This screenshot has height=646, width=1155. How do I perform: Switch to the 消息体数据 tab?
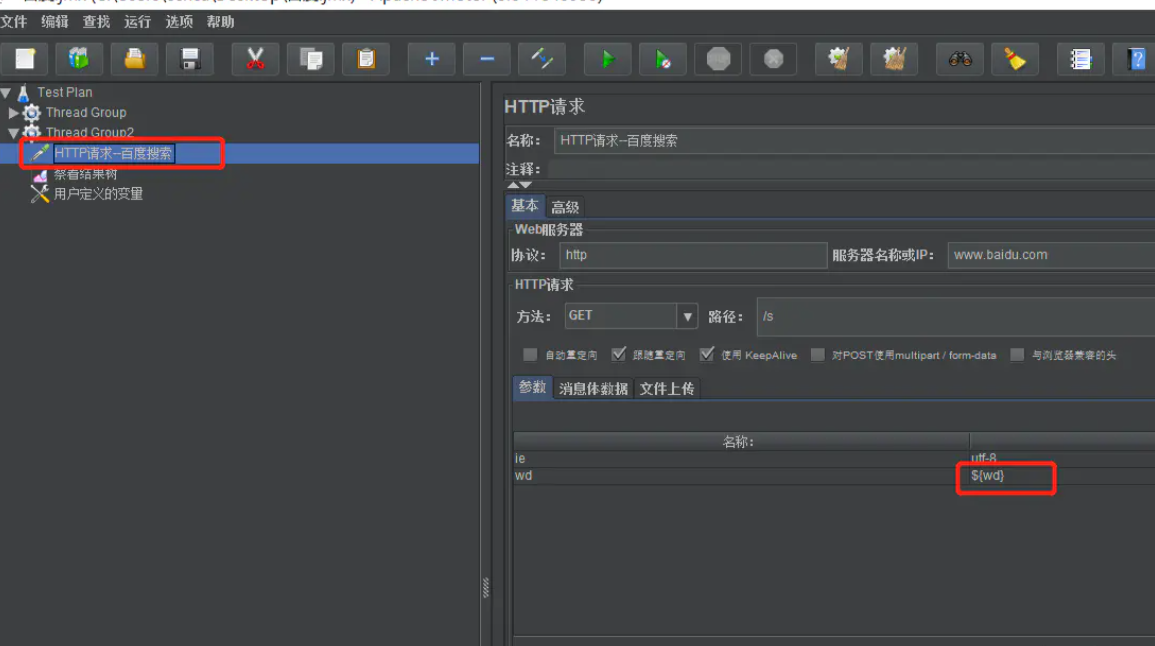click(x=593, y=389)
